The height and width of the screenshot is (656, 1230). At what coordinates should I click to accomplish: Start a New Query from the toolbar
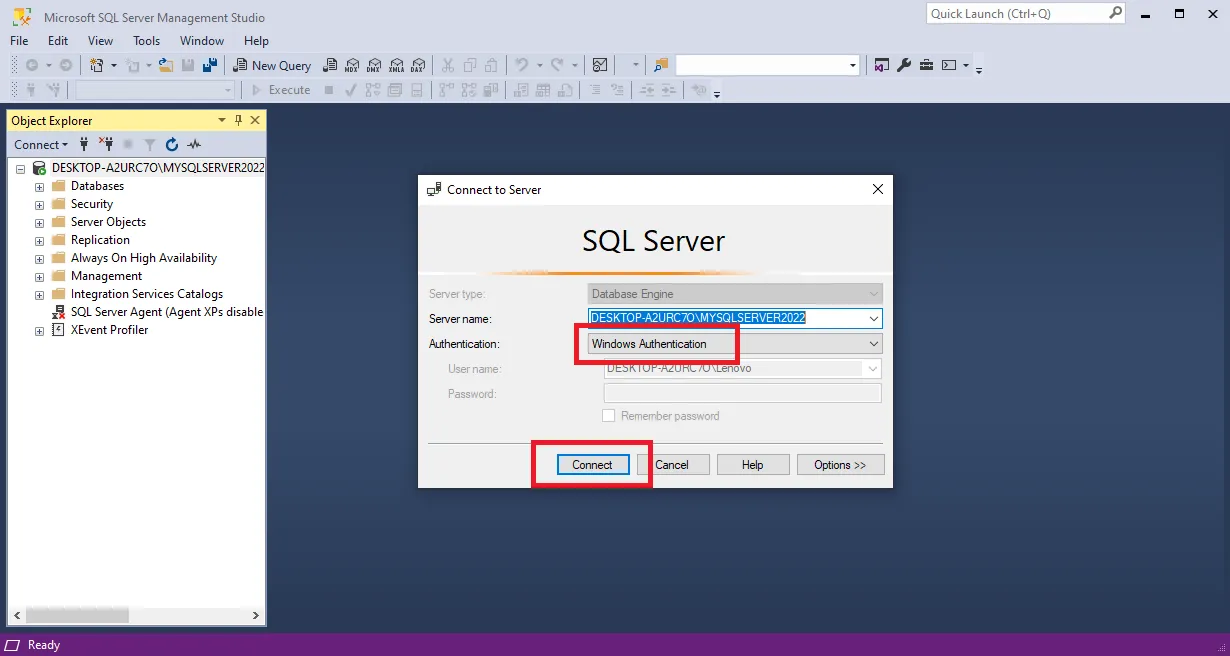point(272,65)
